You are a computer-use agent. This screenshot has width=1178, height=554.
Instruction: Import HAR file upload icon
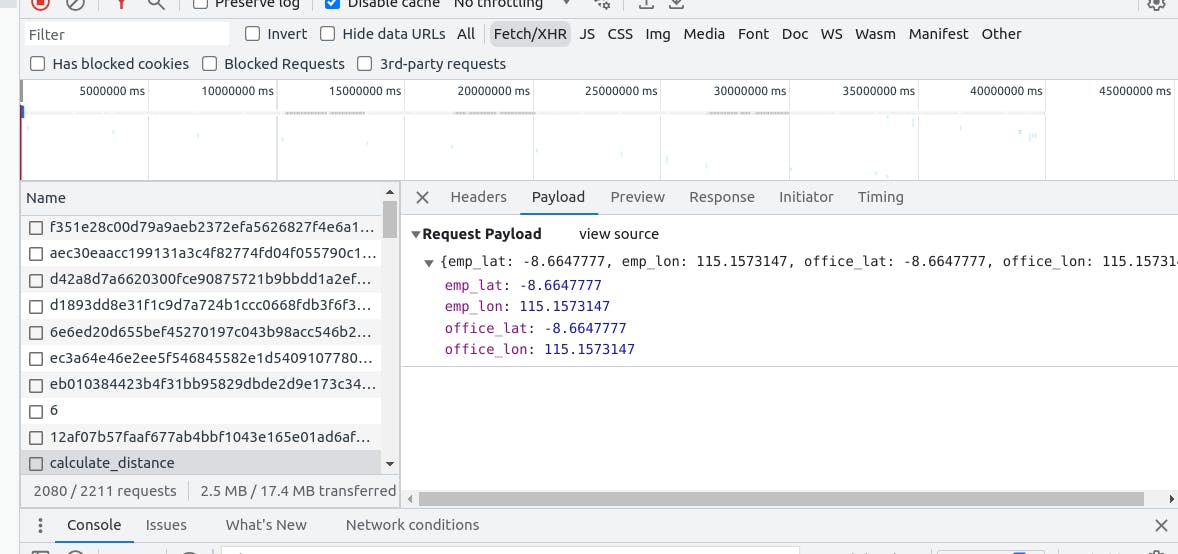point(645,4)
